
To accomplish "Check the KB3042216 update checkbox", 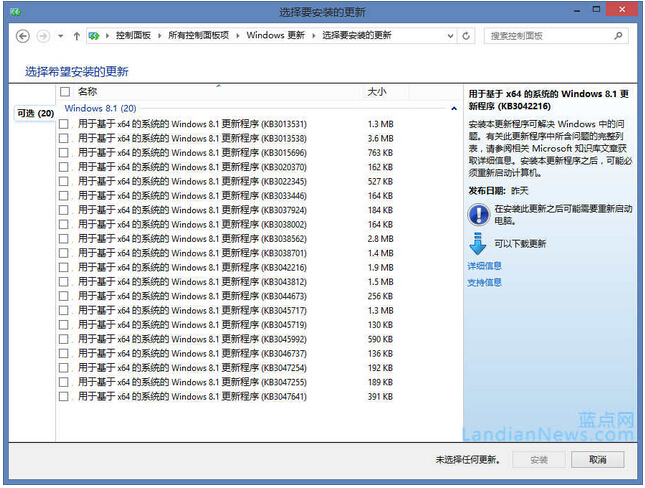I will (x=64, y=267).
